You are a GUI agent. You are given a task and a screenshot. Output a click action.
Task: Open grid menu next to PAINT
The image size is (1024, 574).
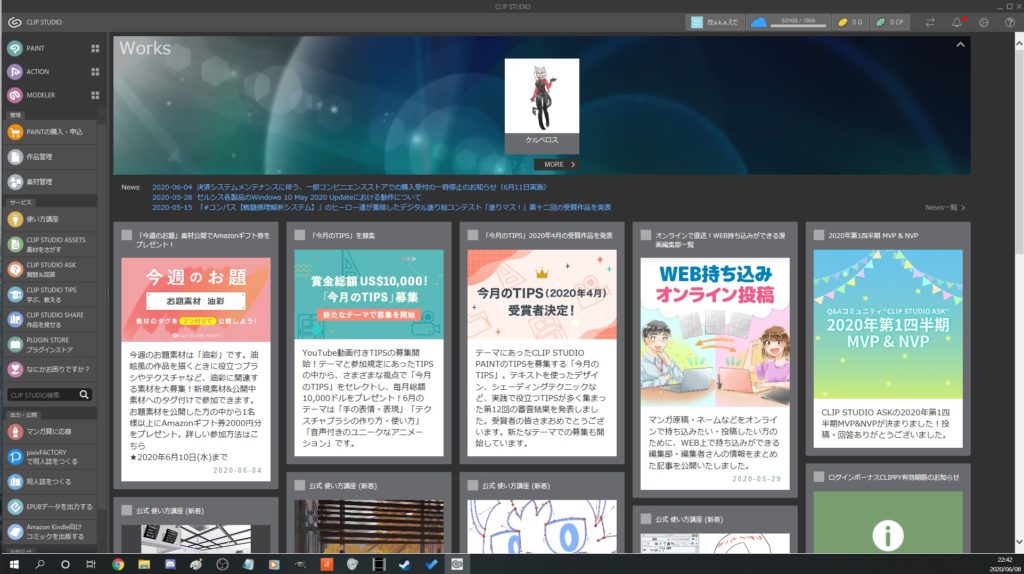click(x=95, y=48)
